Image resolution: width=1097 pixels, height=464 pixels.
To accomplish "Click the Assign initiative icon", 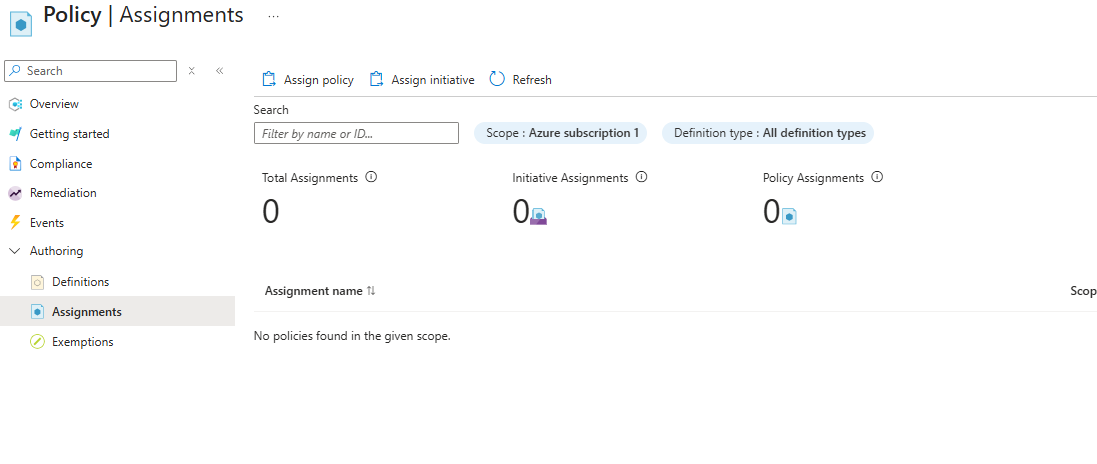I will [376, 79].
